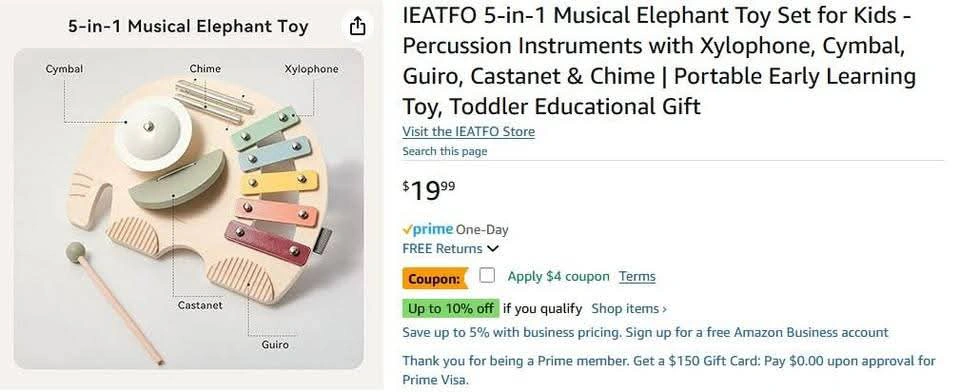This screenshot has height=392, width=960.
Task: Click the Prime Visa gift card offer
Action: [x=669, y=370]
